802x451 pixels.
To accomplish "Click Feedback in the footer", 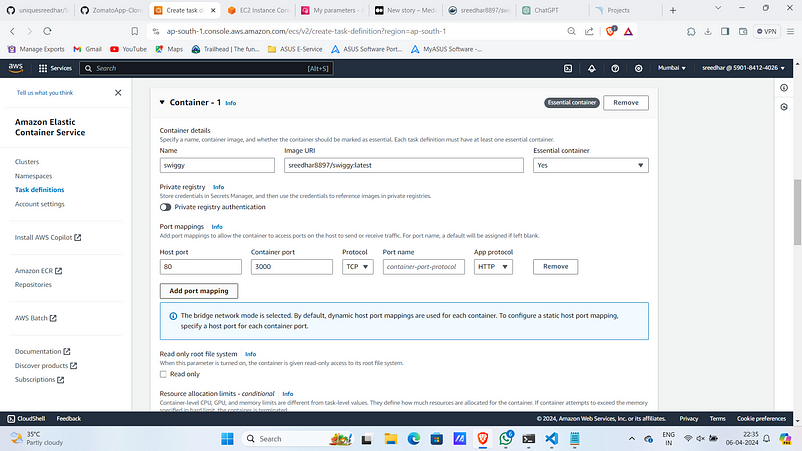I will (x=69, y=419).
